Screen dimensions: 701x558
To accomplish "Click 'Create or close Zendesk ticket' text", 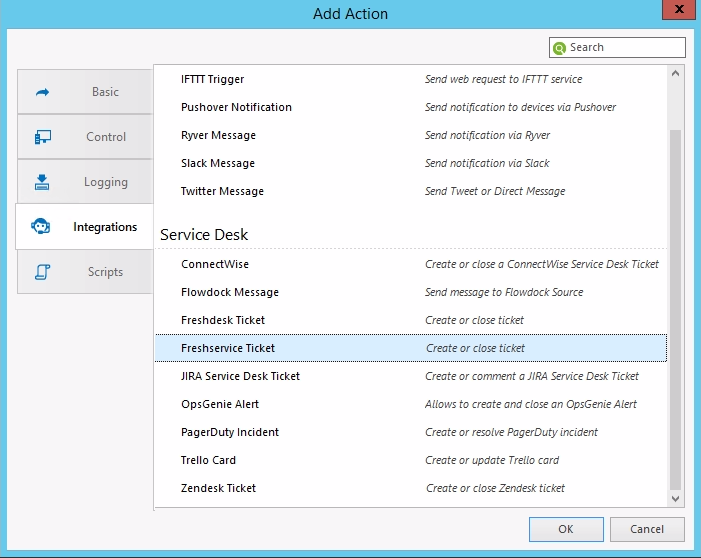I will pyautogui.click(x=495, y=488).
